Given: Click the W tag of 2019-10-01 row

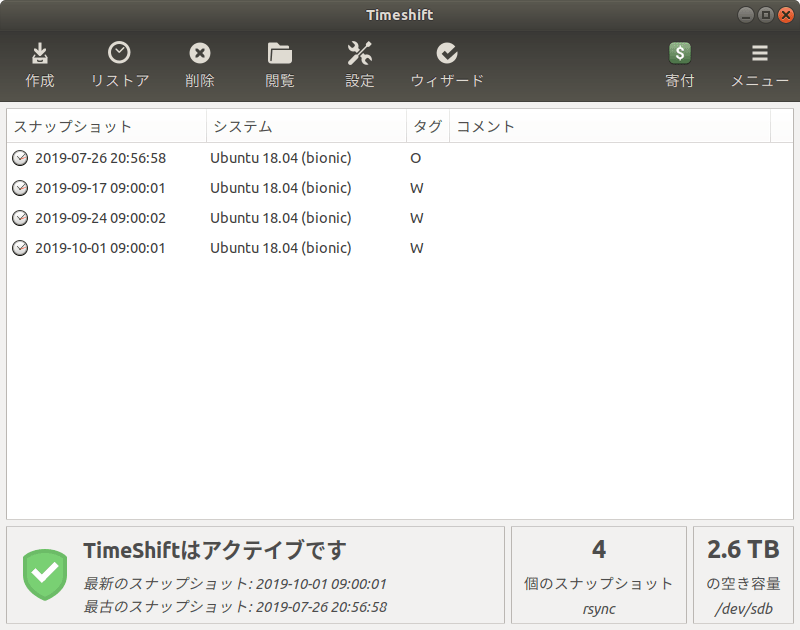Looking at the screenshot, I should point(417,248).
